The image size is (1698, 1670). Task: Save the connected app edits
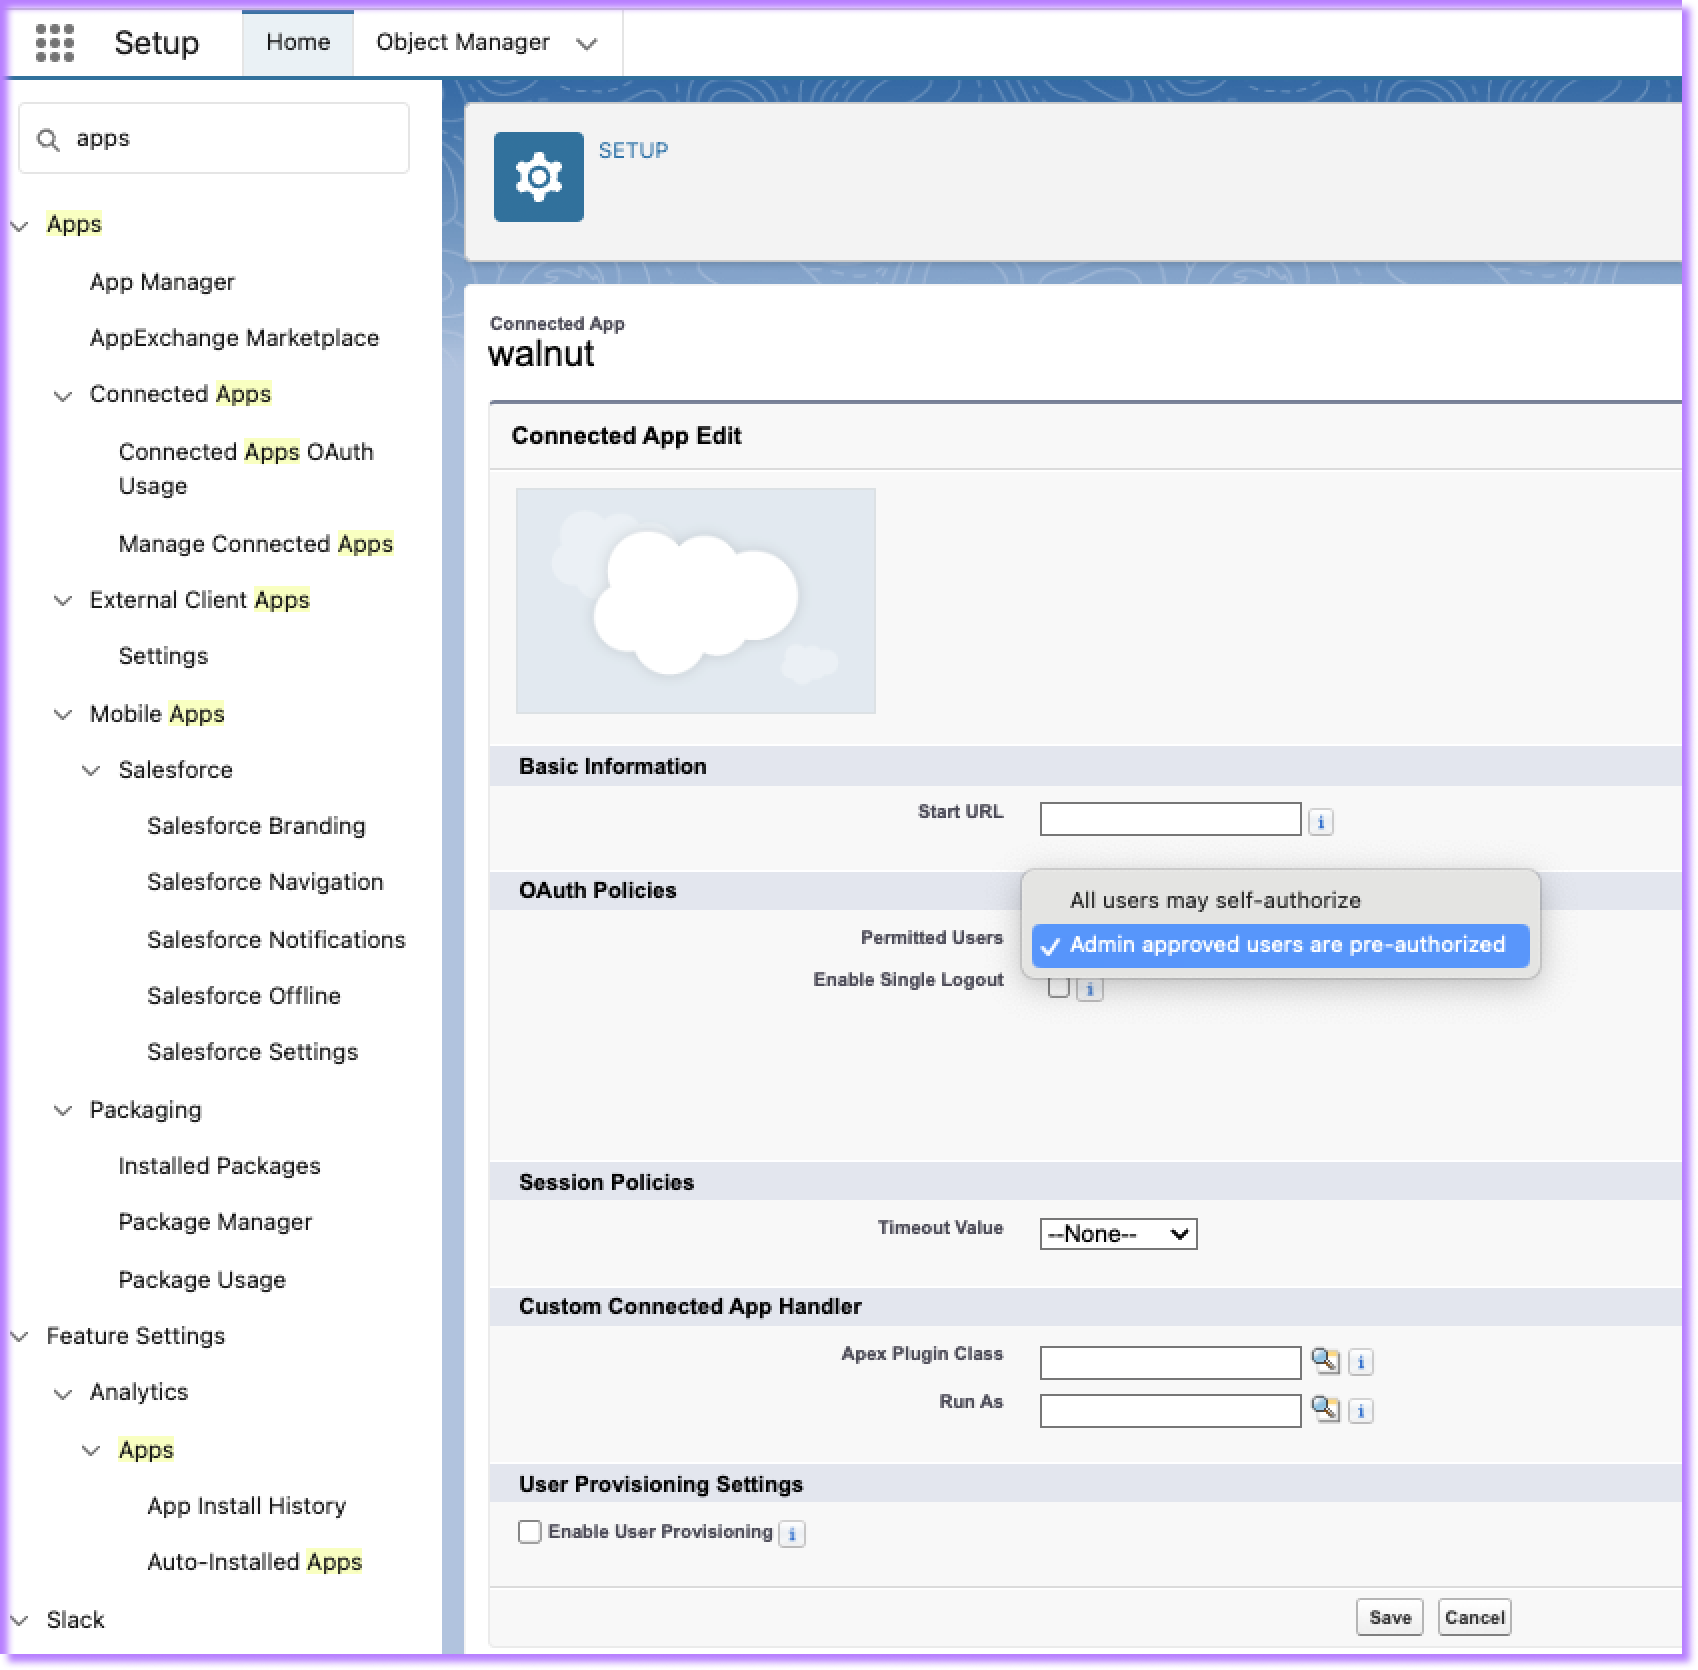coord(1389,1617)
